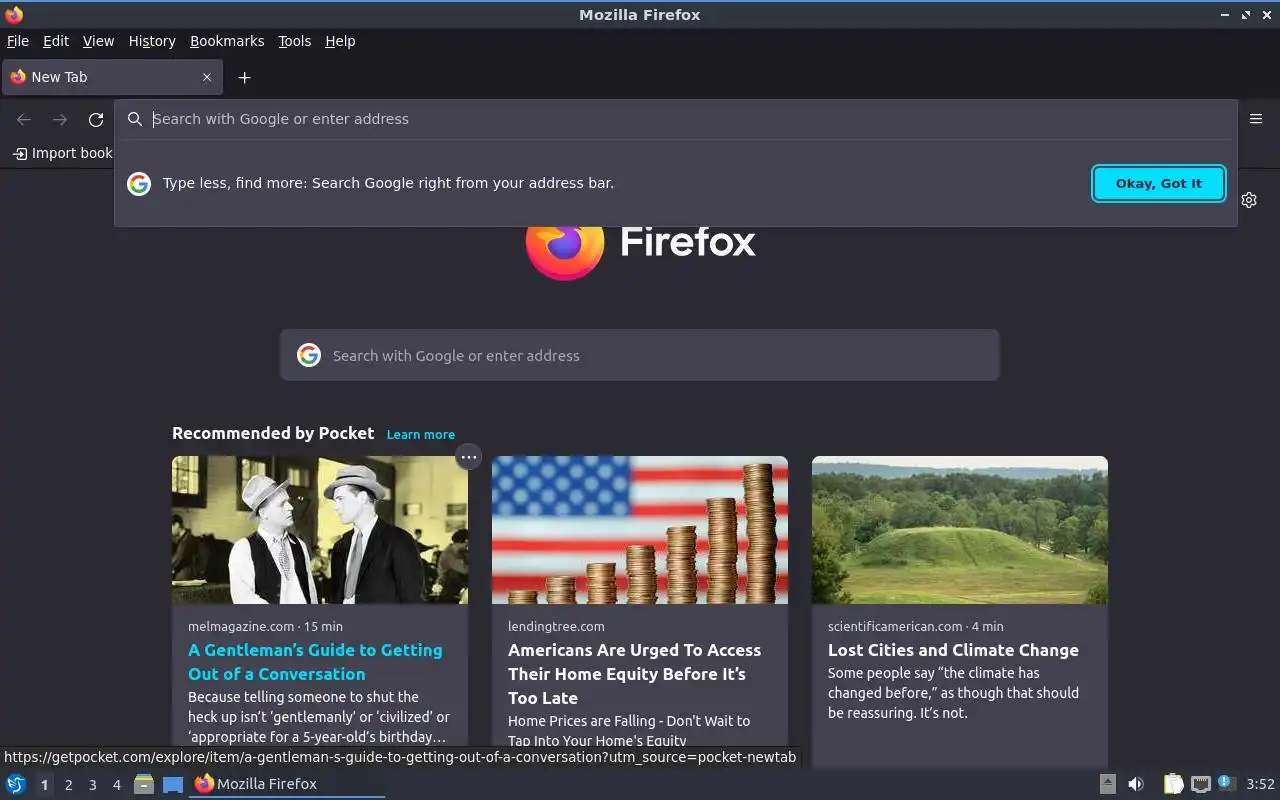Reload the current page

point(96,120)
